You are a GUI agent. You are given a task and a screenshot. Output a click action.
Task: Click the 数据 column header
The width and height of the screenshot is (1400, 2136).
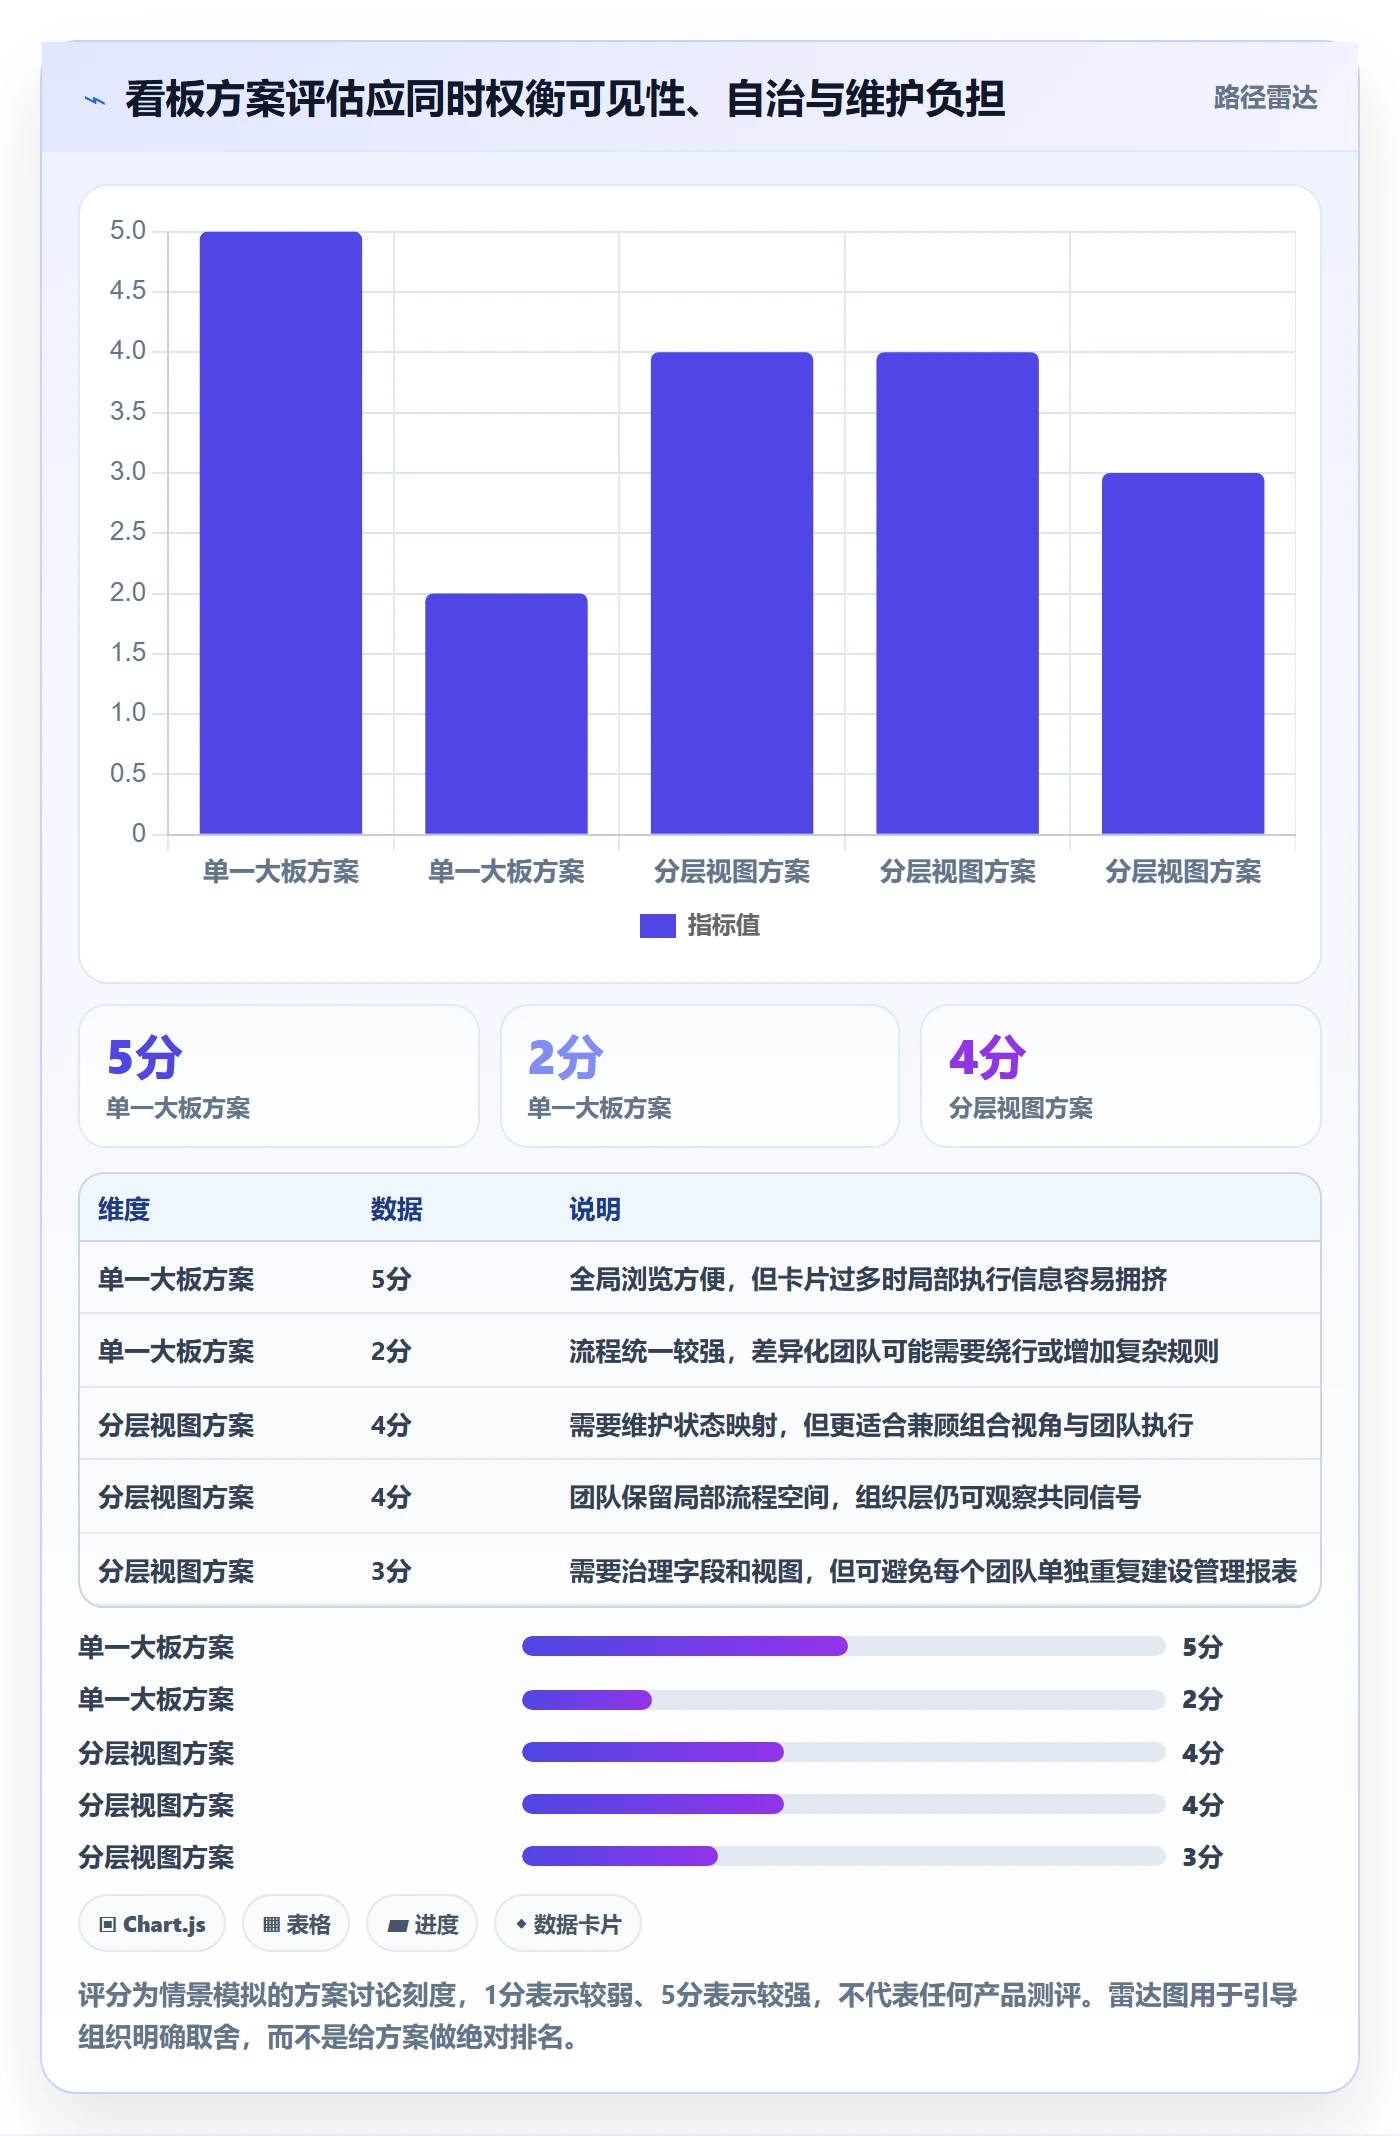(x=397, y=1209)
